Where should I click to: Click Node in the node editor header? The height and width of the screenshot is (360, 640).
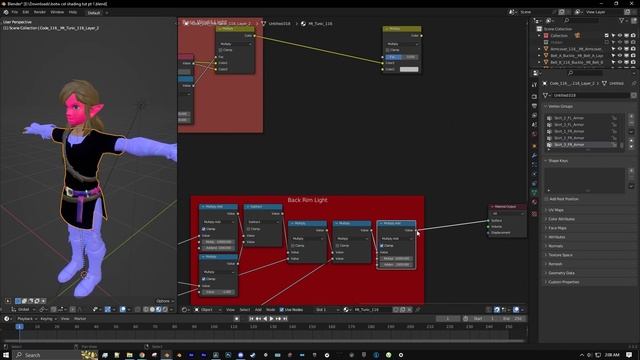click(270, 310)
